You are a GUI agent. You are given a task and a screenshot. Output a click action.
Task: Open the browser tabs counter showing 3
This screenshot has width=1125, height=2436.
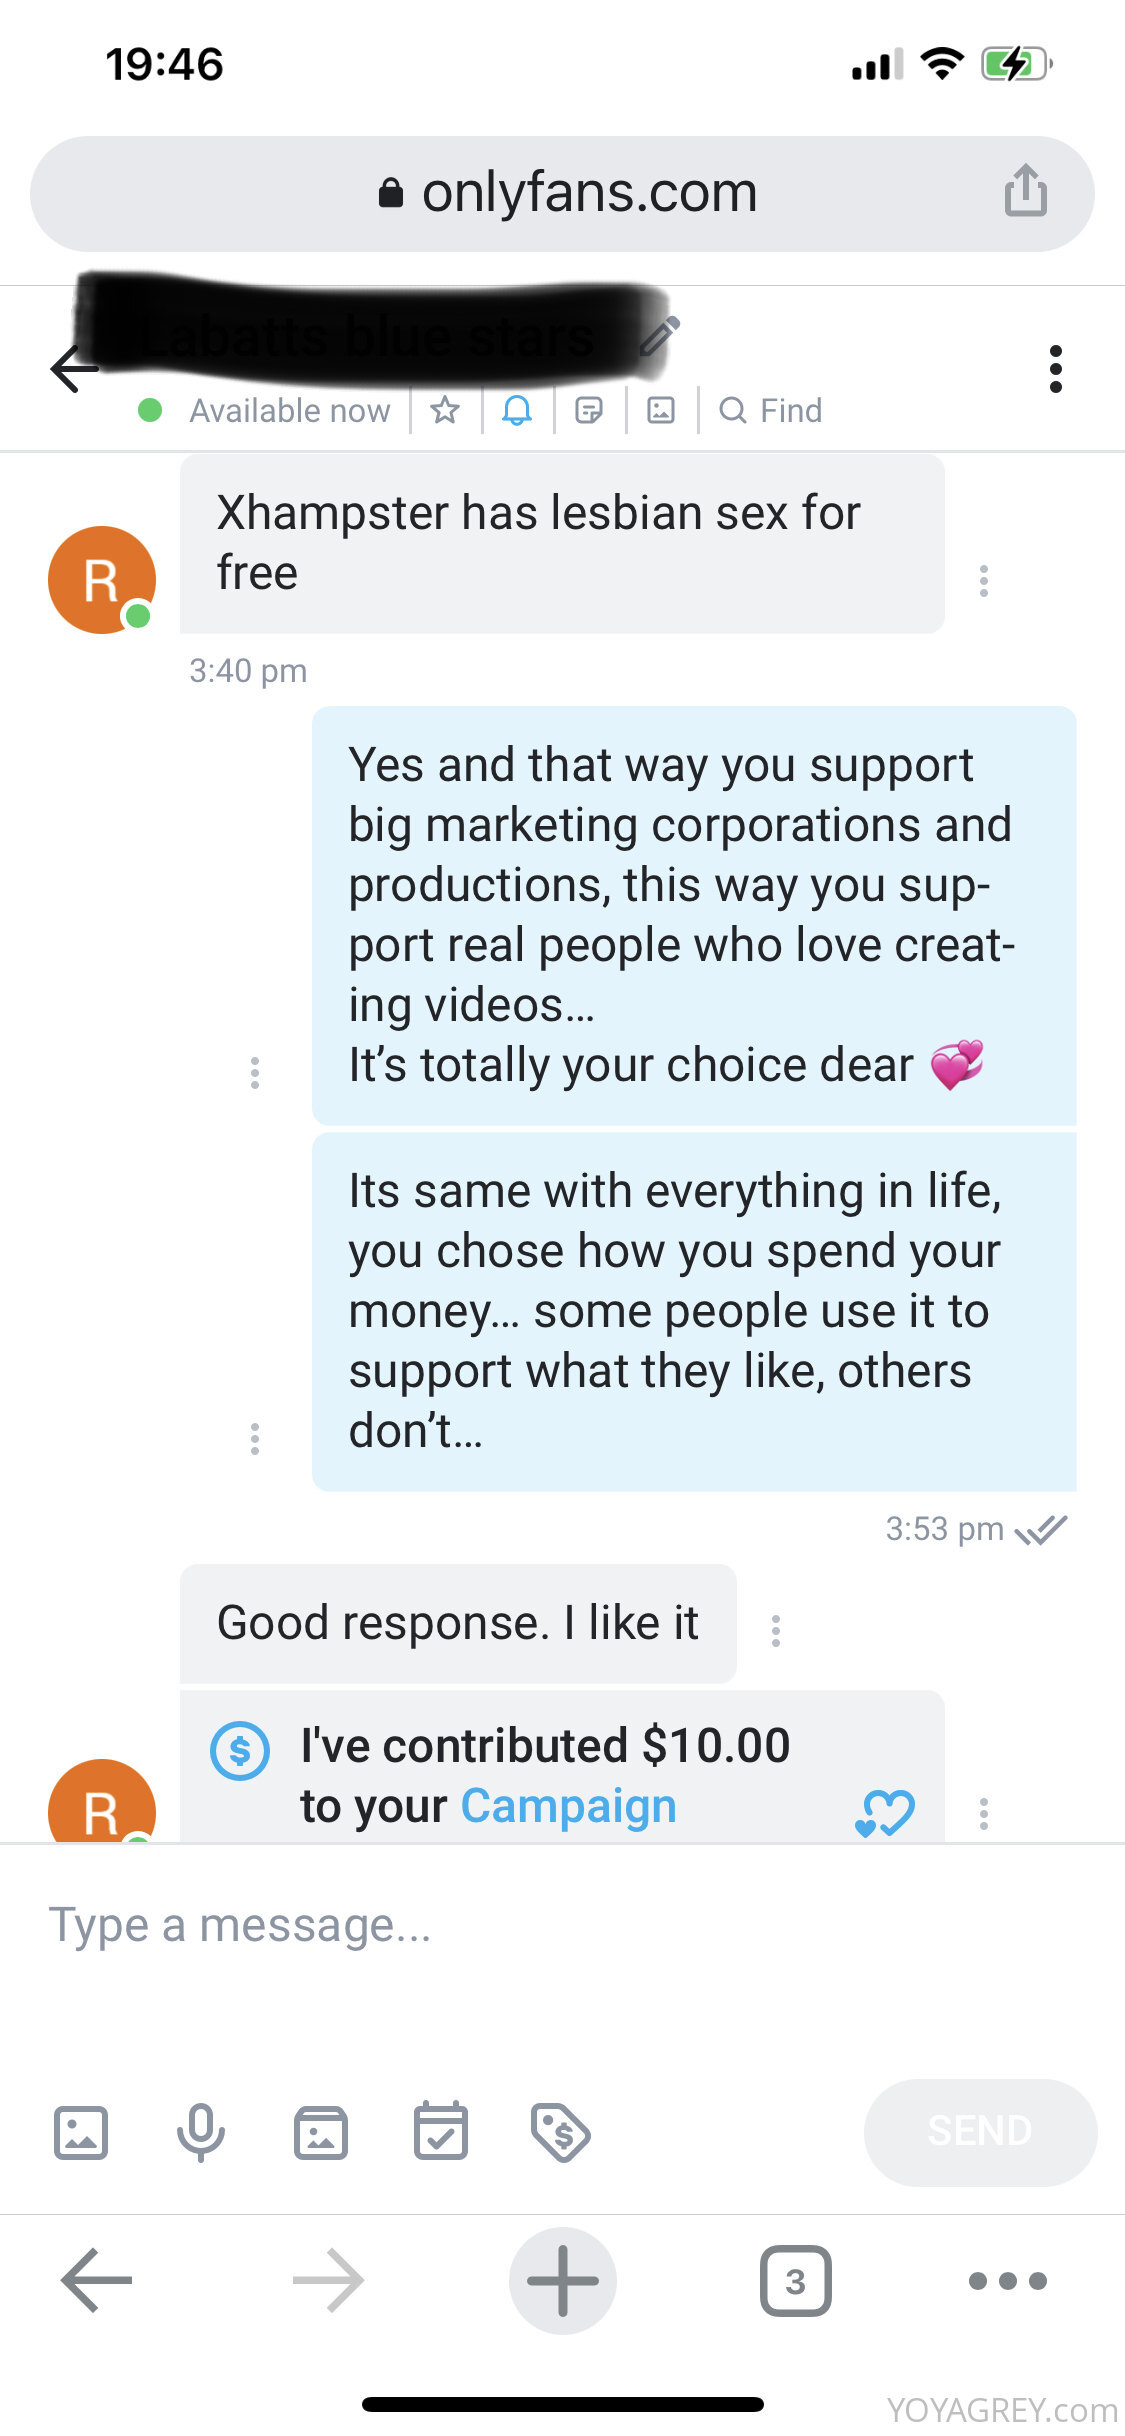click(795, 2281)
